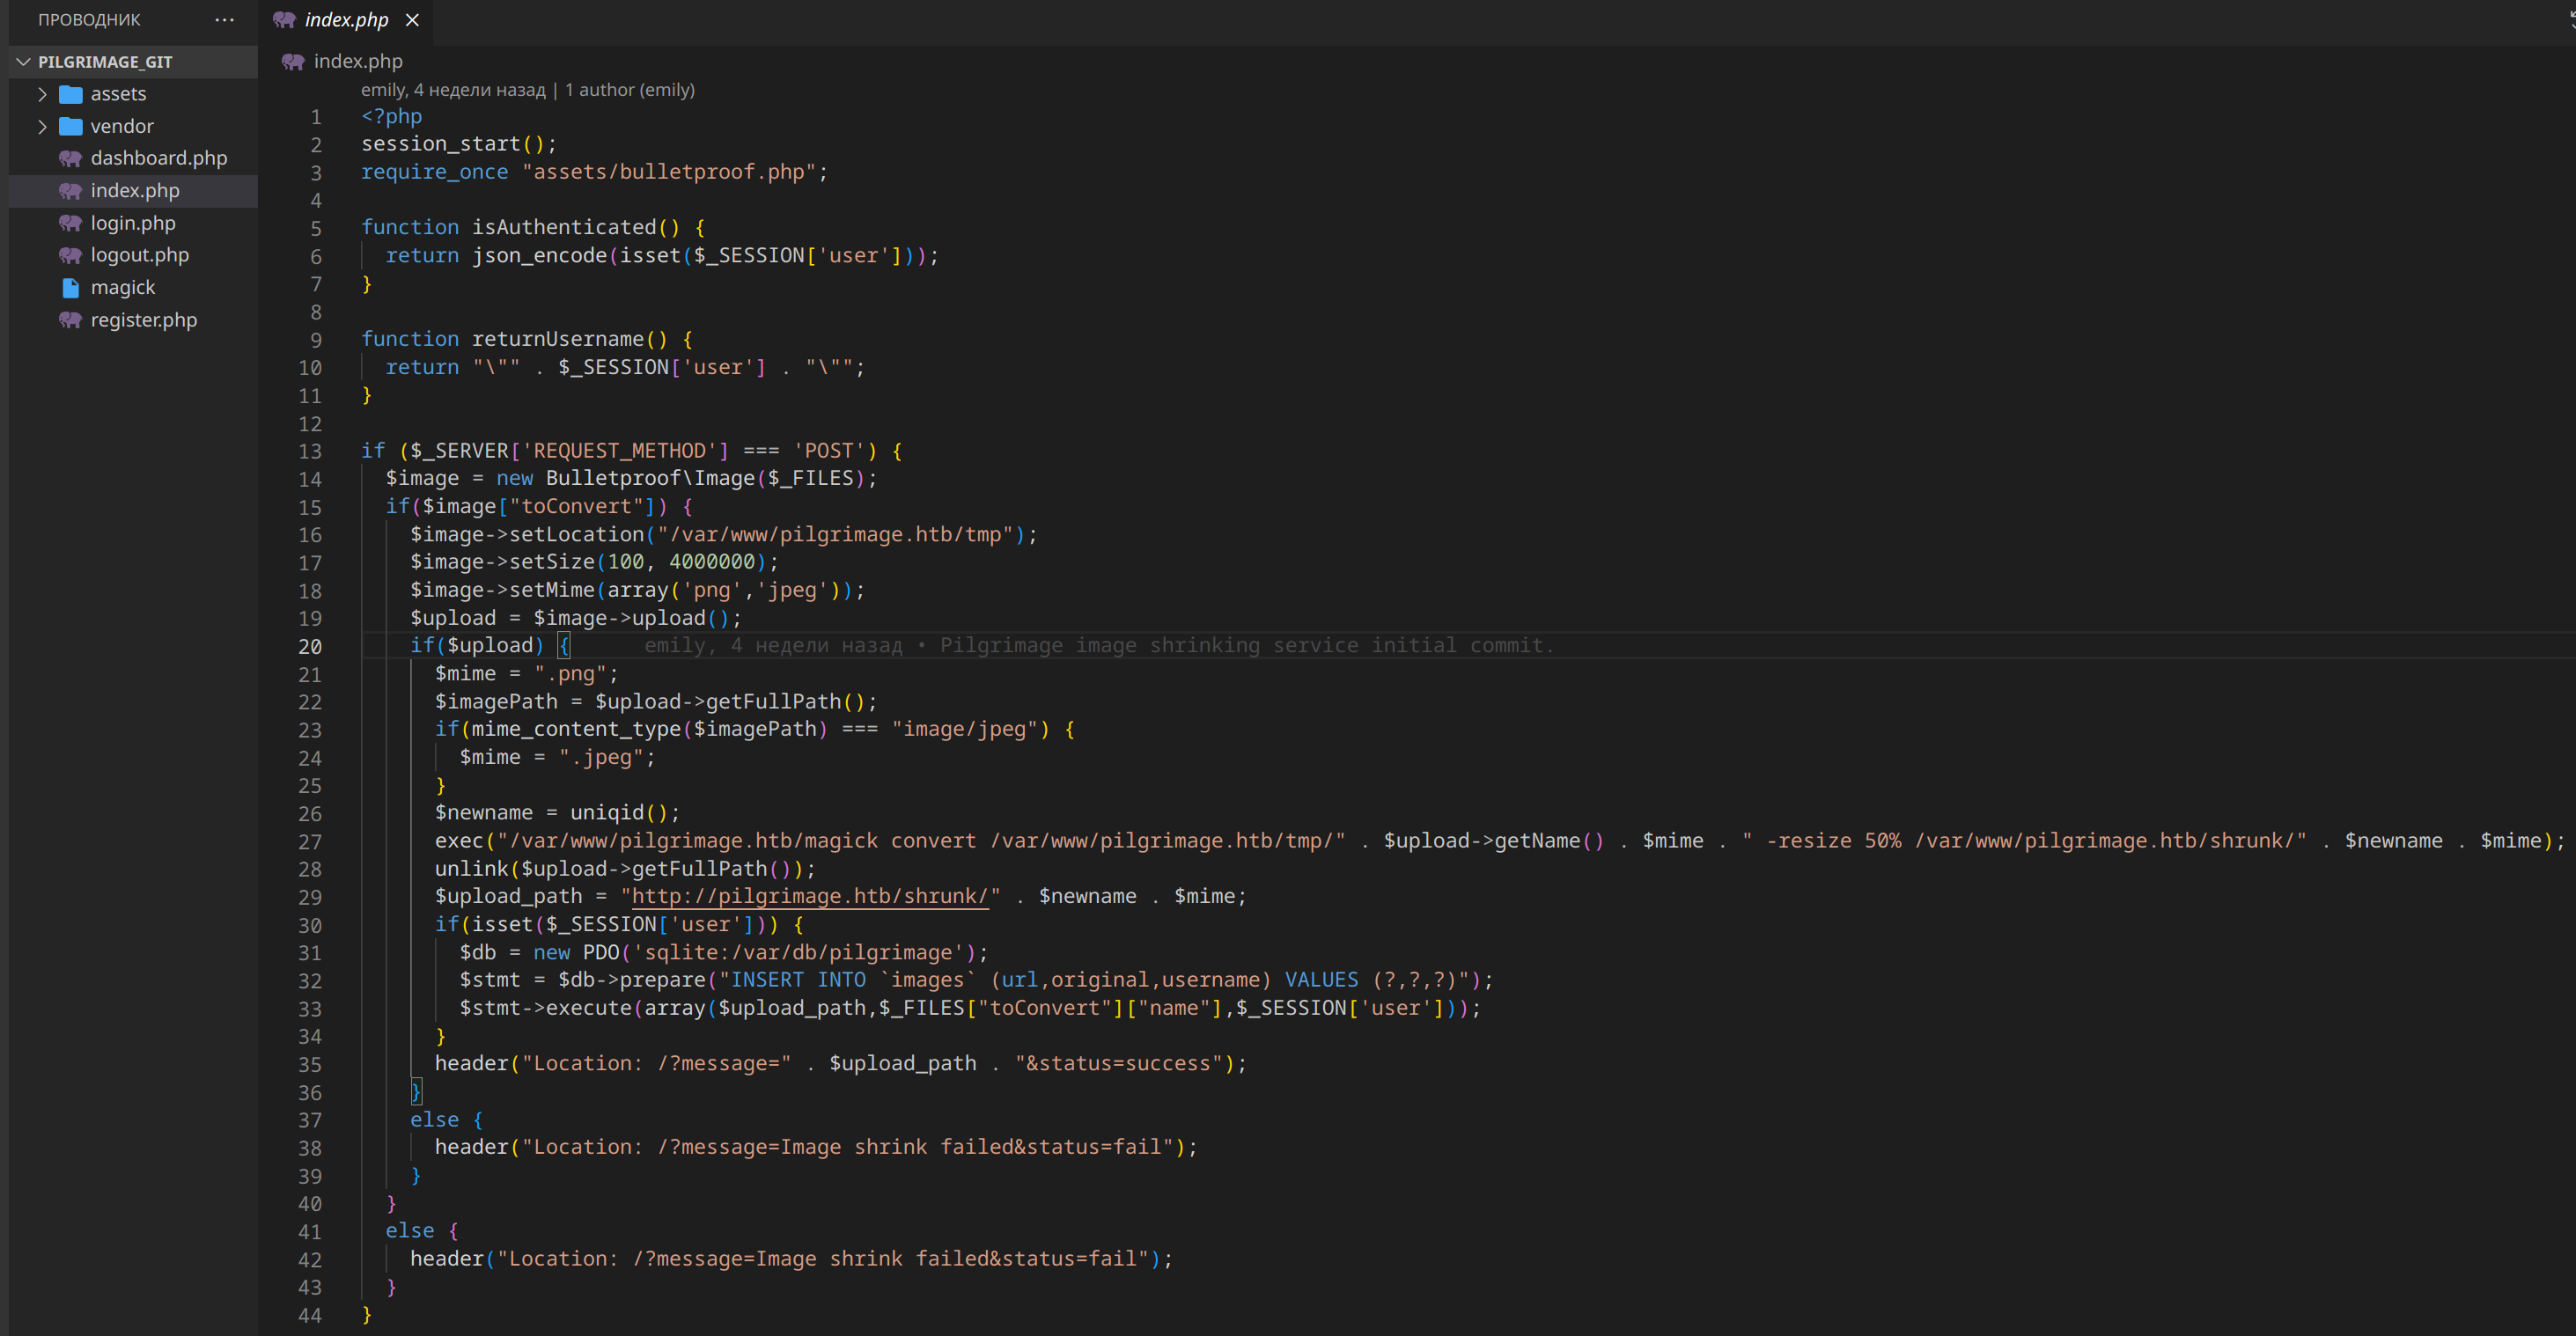Open the explorer more actions ellipsis
Image resolution: width=2576 pixels, height=1336 pixels.
click(x=224, y=20)
